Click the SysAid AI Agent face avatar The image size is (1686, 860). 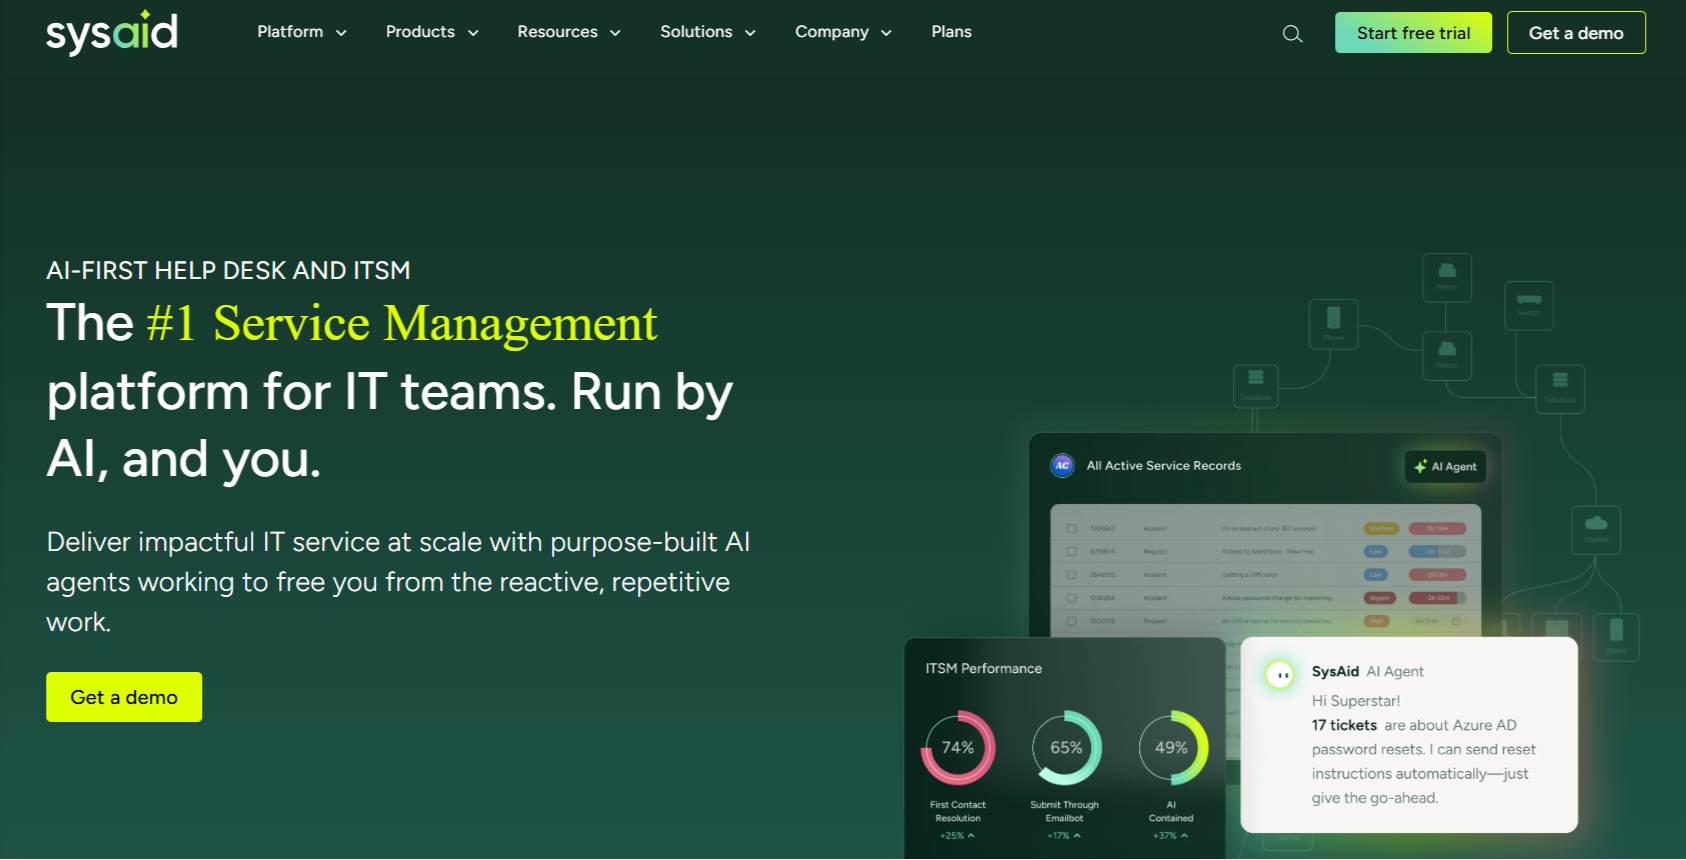[x=1280, y=675]
